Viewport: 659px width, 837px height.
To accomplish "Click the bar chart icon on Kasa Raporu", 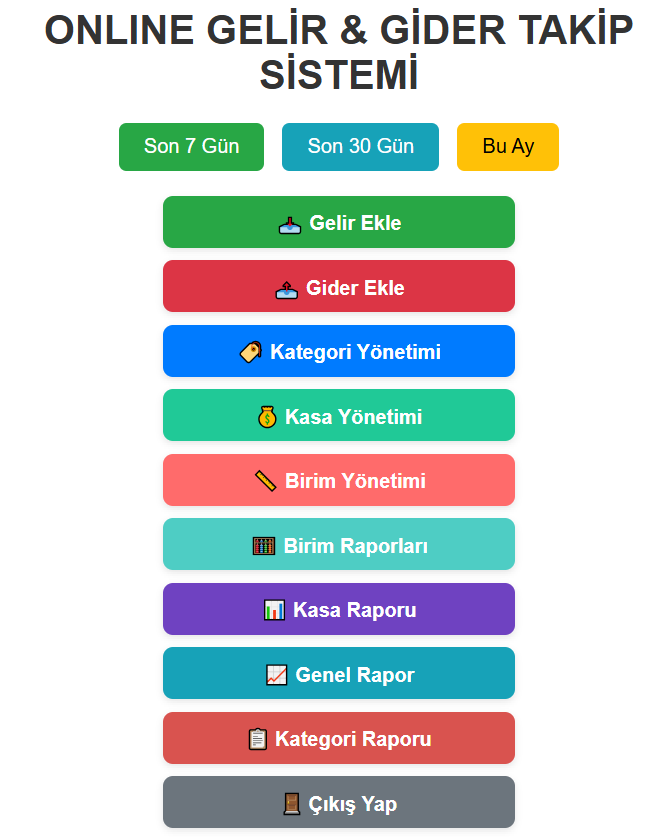I will 274,610.
